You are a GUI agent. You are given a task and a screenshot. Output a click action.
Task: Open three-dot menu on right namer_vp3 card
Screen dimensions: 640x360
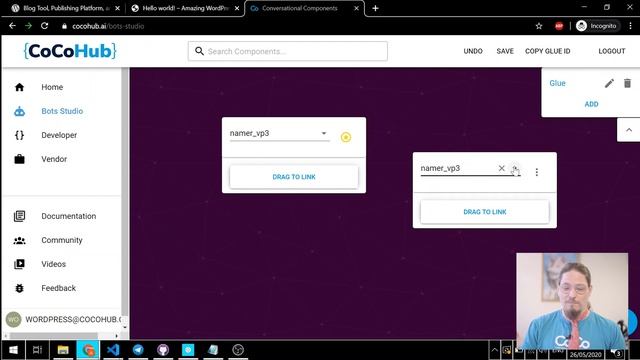(x=537, y=172)
